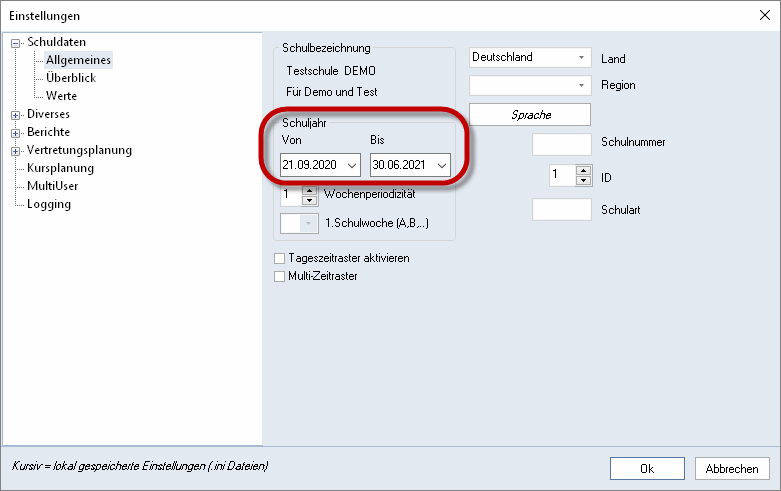Select the Berichte tree entry

(48, 132)
